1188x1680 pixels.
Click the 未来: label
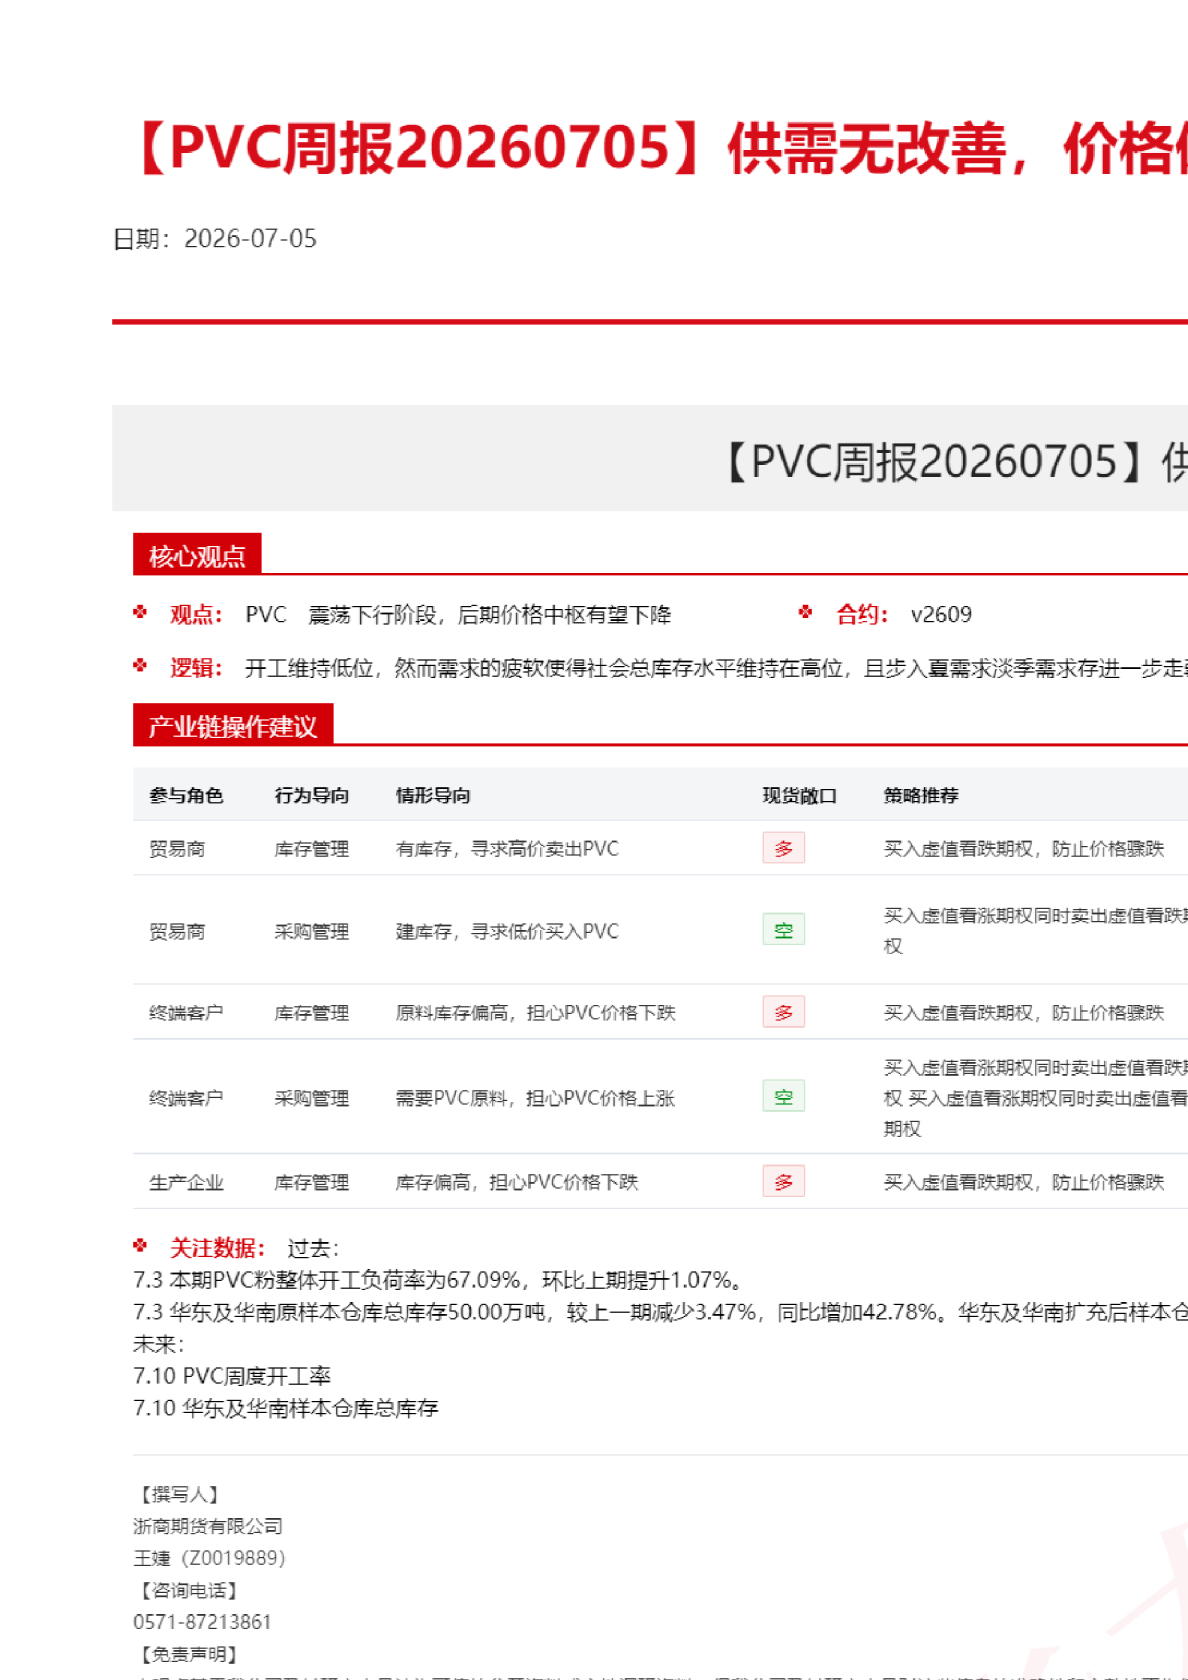coord(159,1344)
